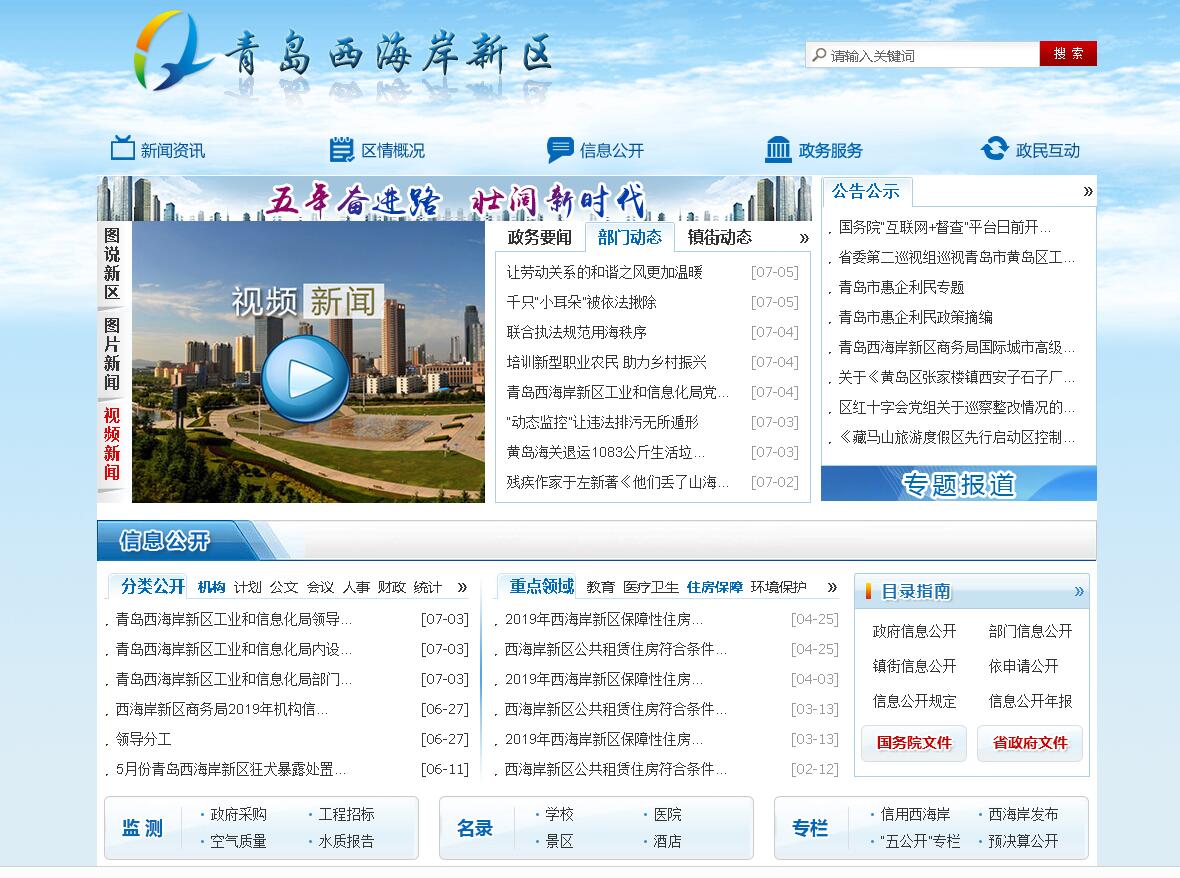Select the 图片新闻 side tab

point(112,353)
